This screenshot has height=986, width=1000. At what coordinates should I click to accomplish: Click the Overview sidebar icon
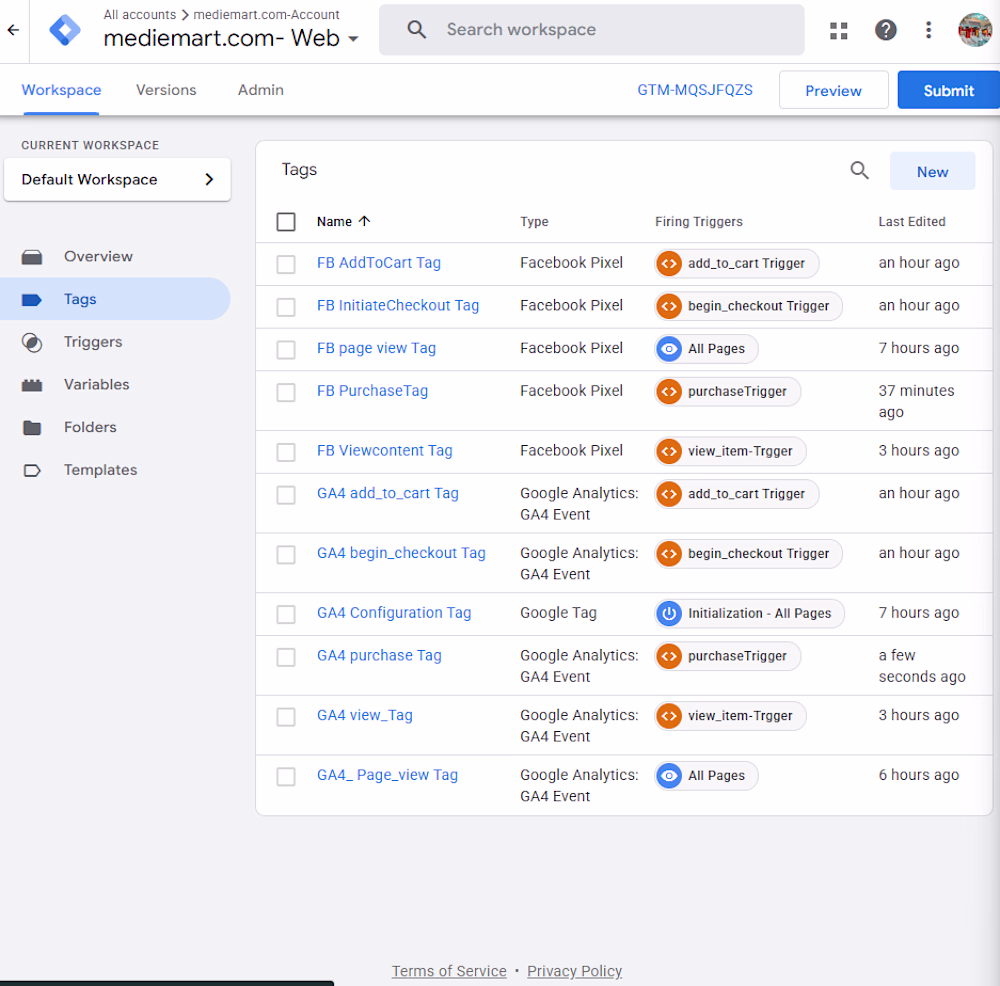point(32,257)
